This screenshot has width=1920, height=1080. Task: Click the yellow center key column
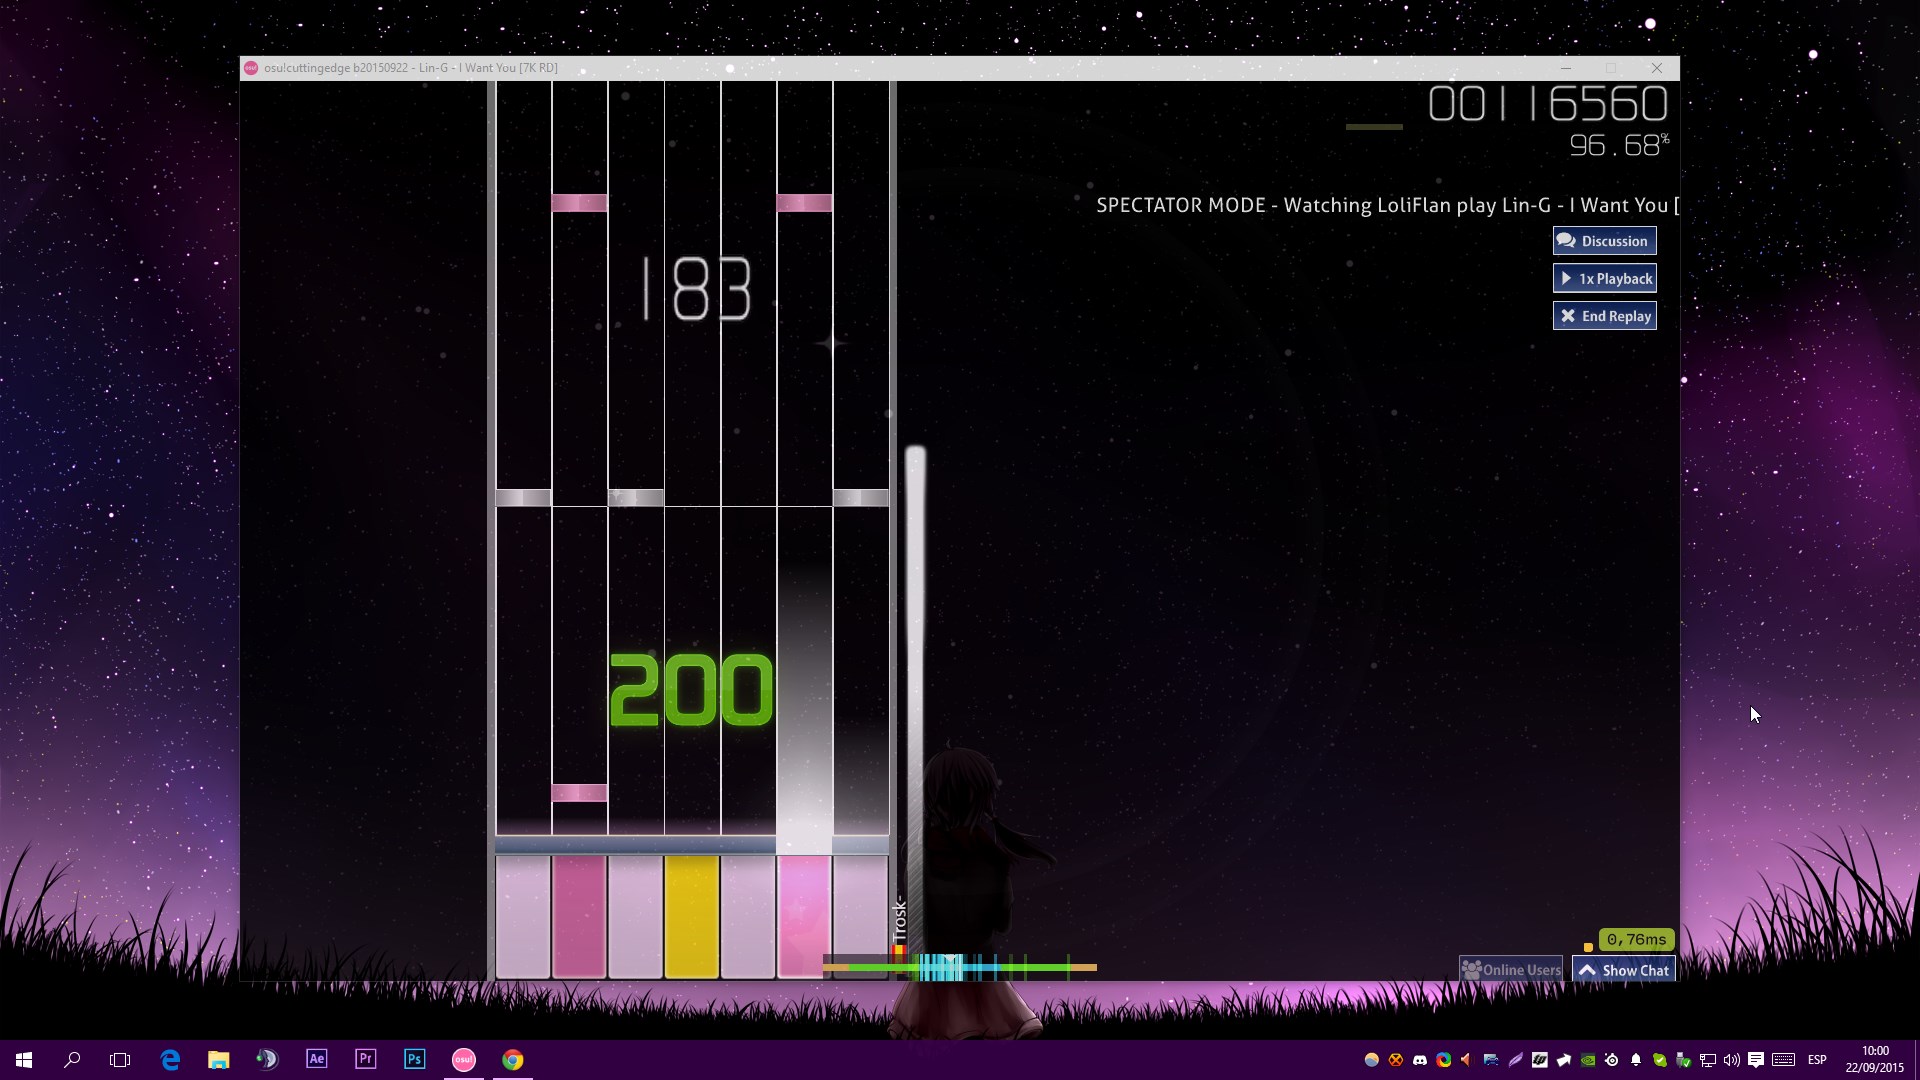(x=692, y=916)
